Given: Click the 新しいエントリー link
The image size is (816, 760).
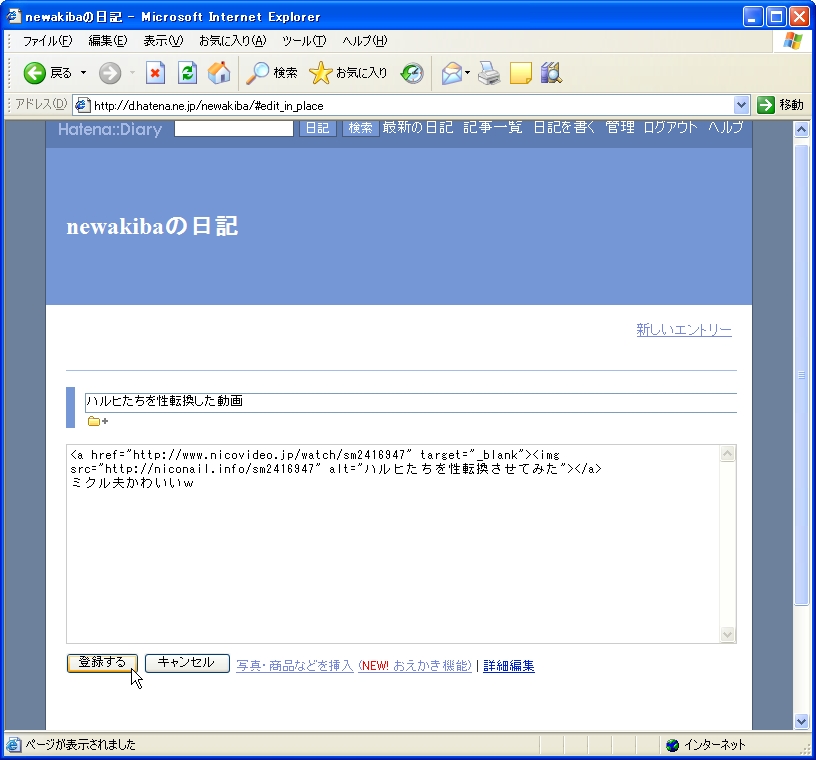Looking at the screenshot, I should pyautogui.click(x=684, y=330).
